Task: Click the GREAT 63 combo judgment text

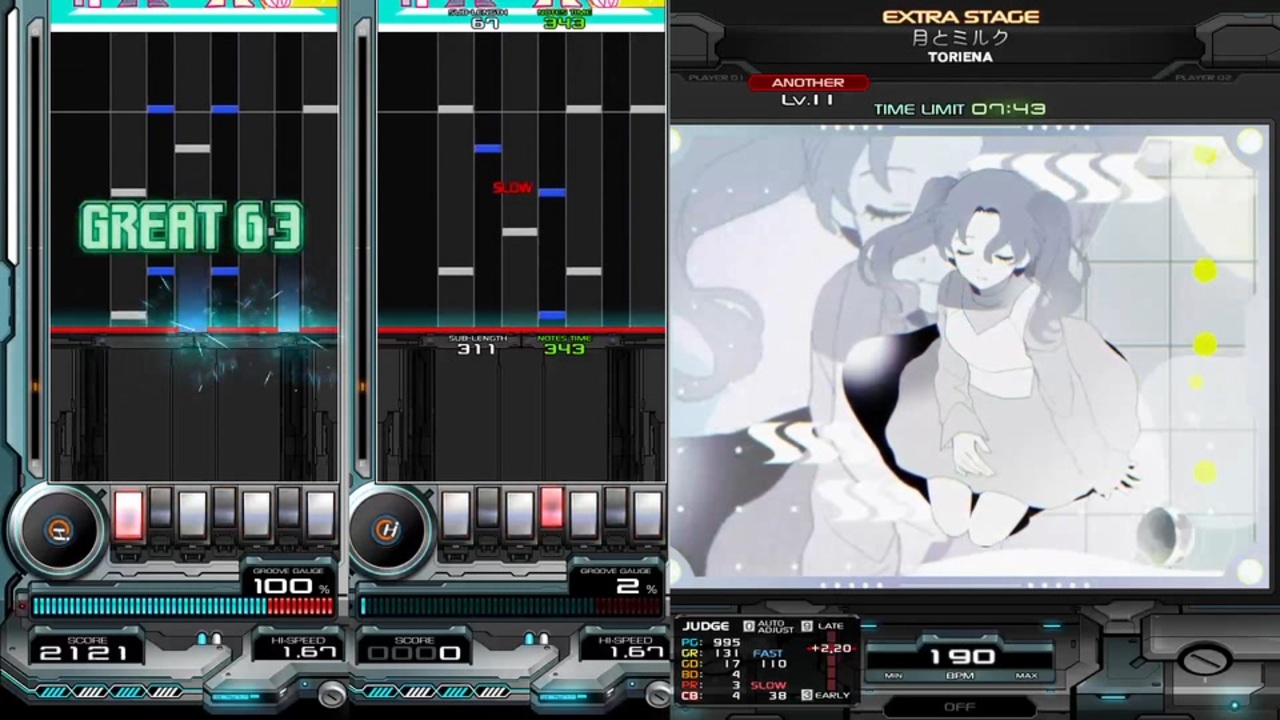Action: pos(191,227)
